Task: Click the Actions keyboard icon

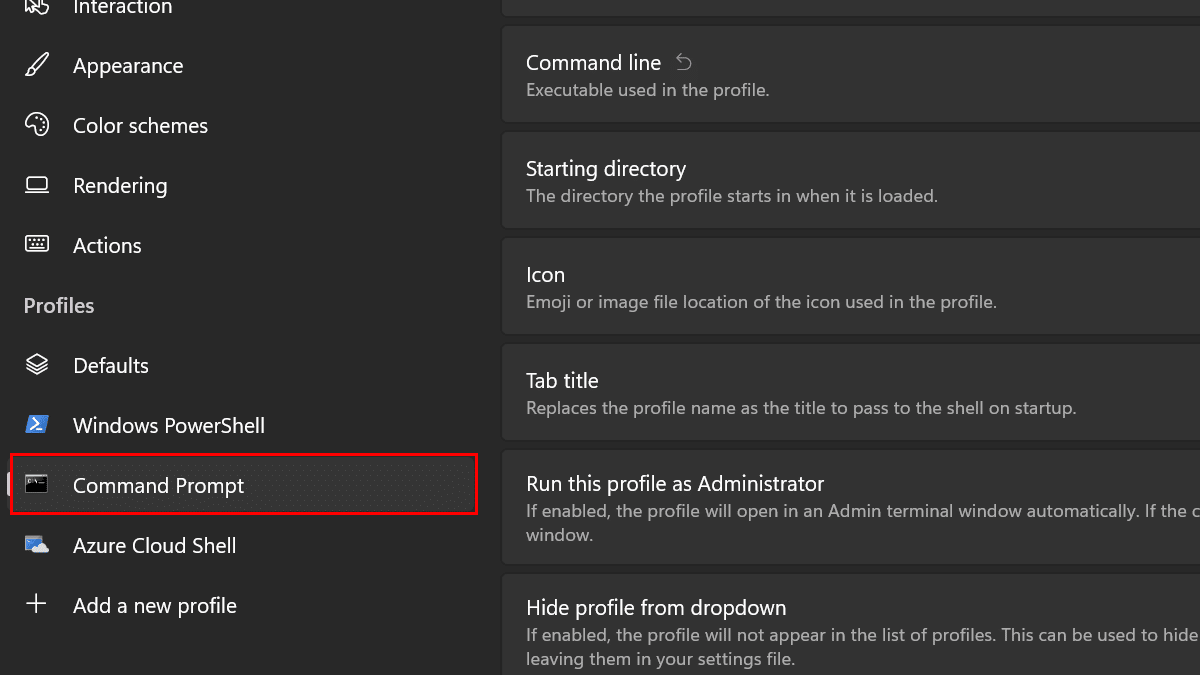Action: [x=37, y=245]
